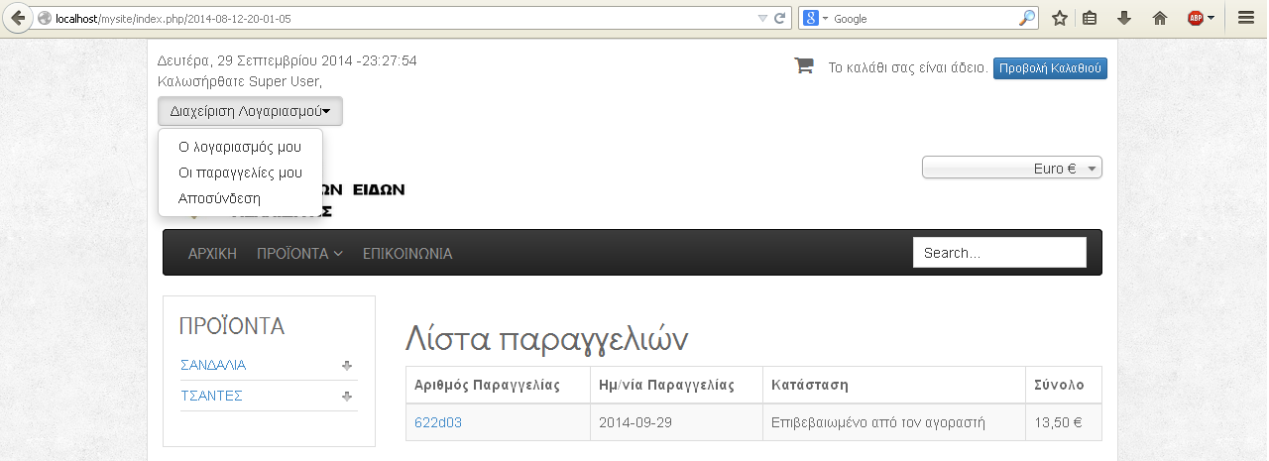The width and height of the screenshot is (1269, 461).
Task: Click the shopping cart icon
Action: [x=803, y=66]
